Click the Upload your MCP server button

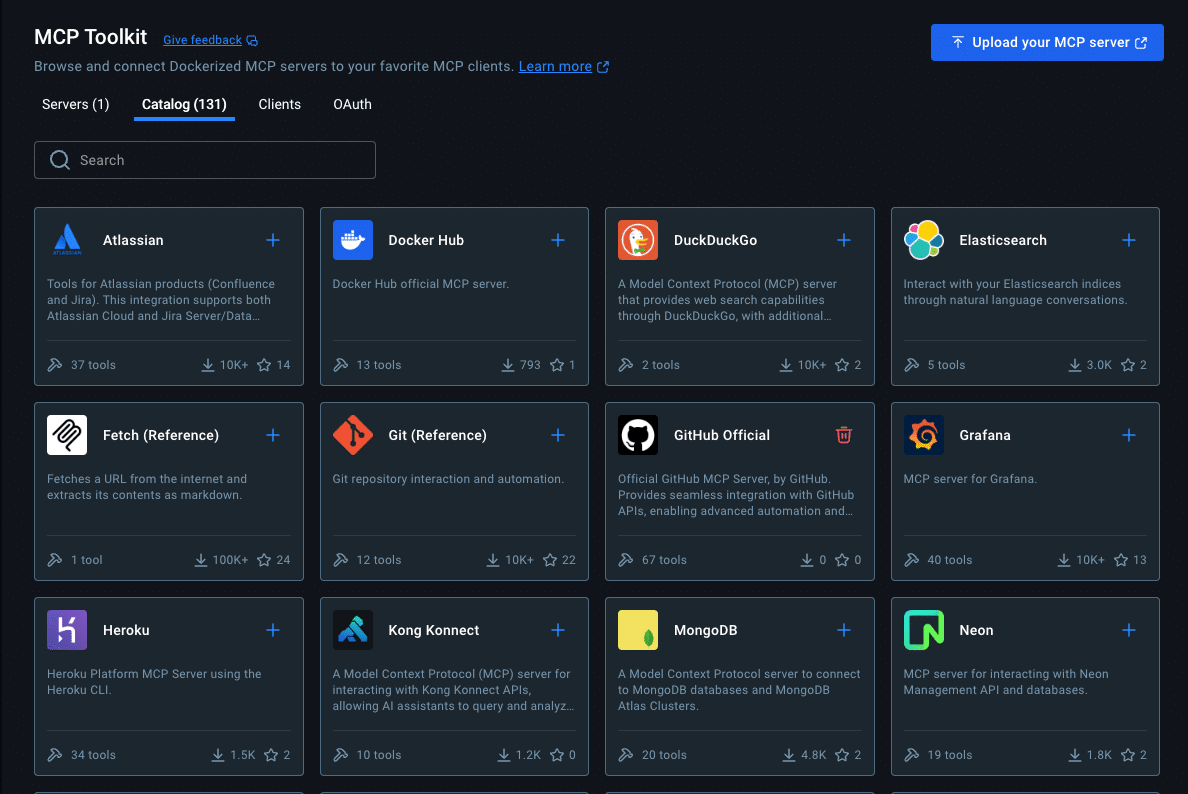1046,42
